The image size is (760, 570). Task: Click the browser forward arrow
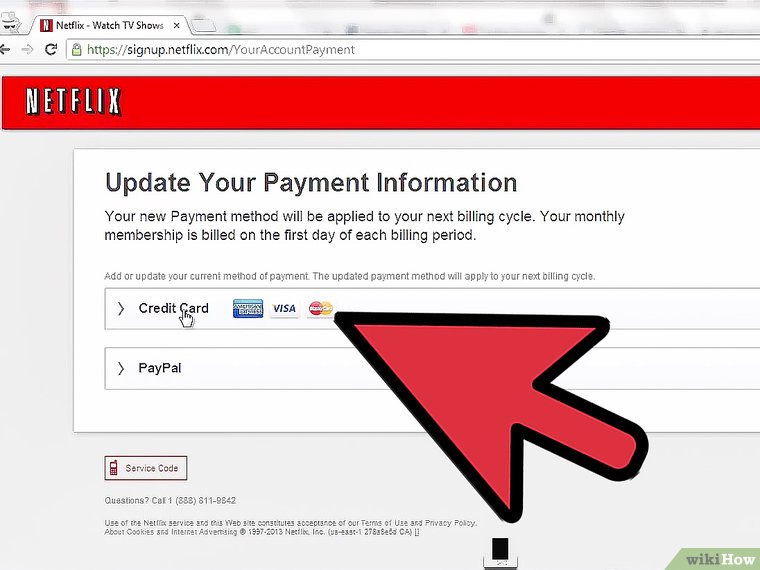28,49
